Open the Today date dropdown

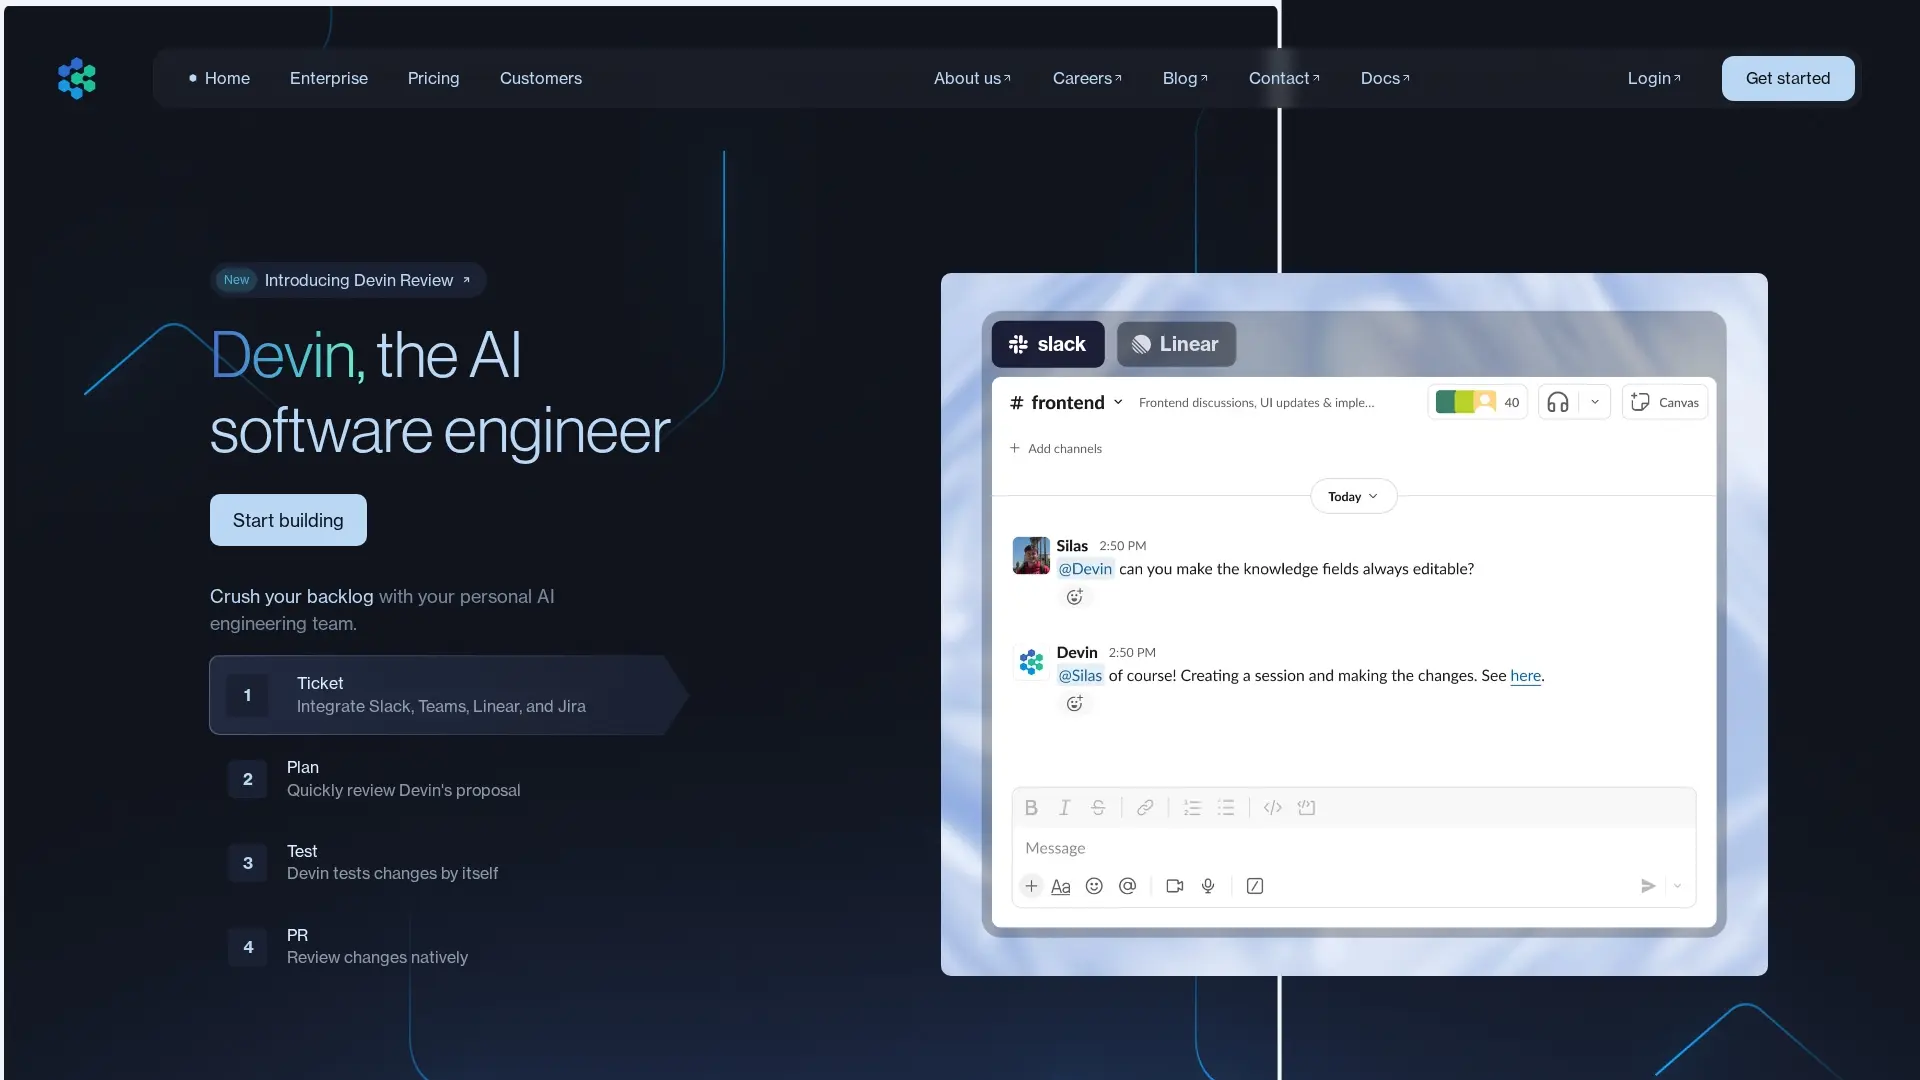(x=1353, y=497)
